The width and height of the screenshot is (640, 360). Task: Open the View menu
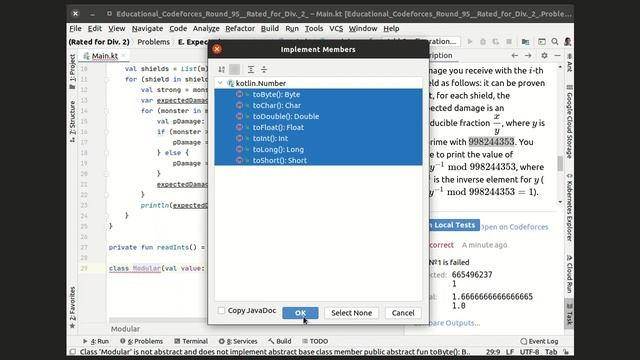pos(117,29)
